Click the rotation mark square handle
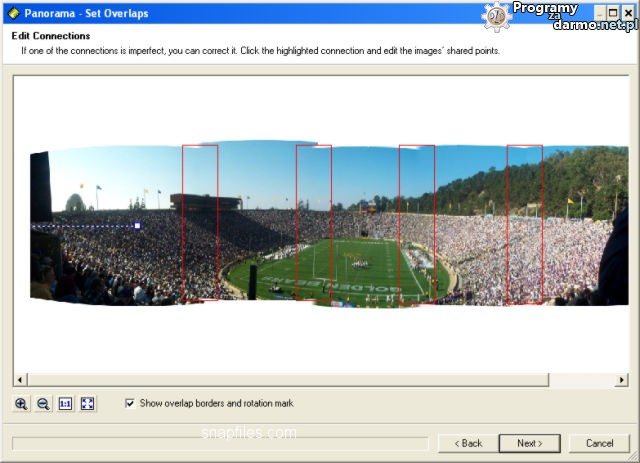The width and height of the screenshot is (640, 463). (137, 226)
